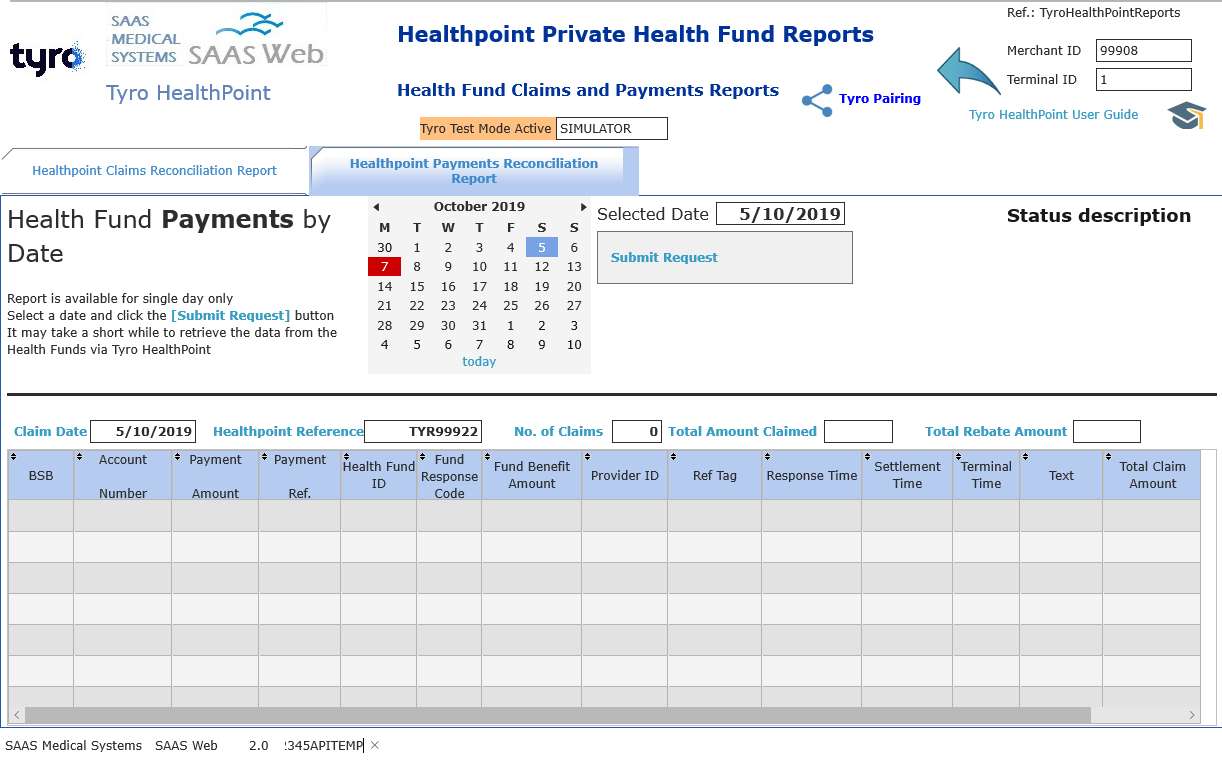Click the scrollbar left arrow
This screenshot has width=1222, height=763.
pyautogui.click(x=16, y=716)
